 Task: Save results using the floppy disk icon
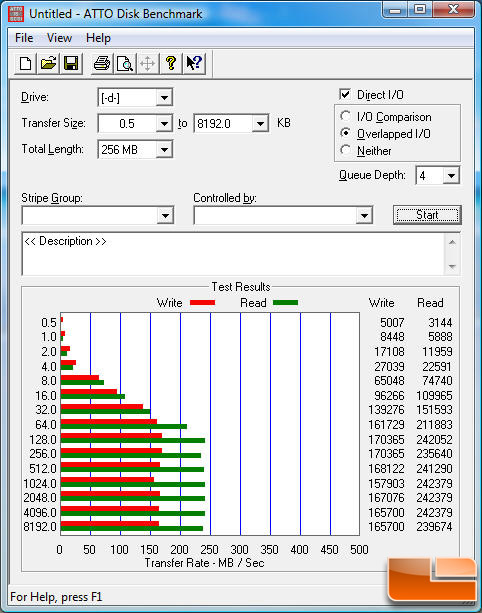coord(71,63)
